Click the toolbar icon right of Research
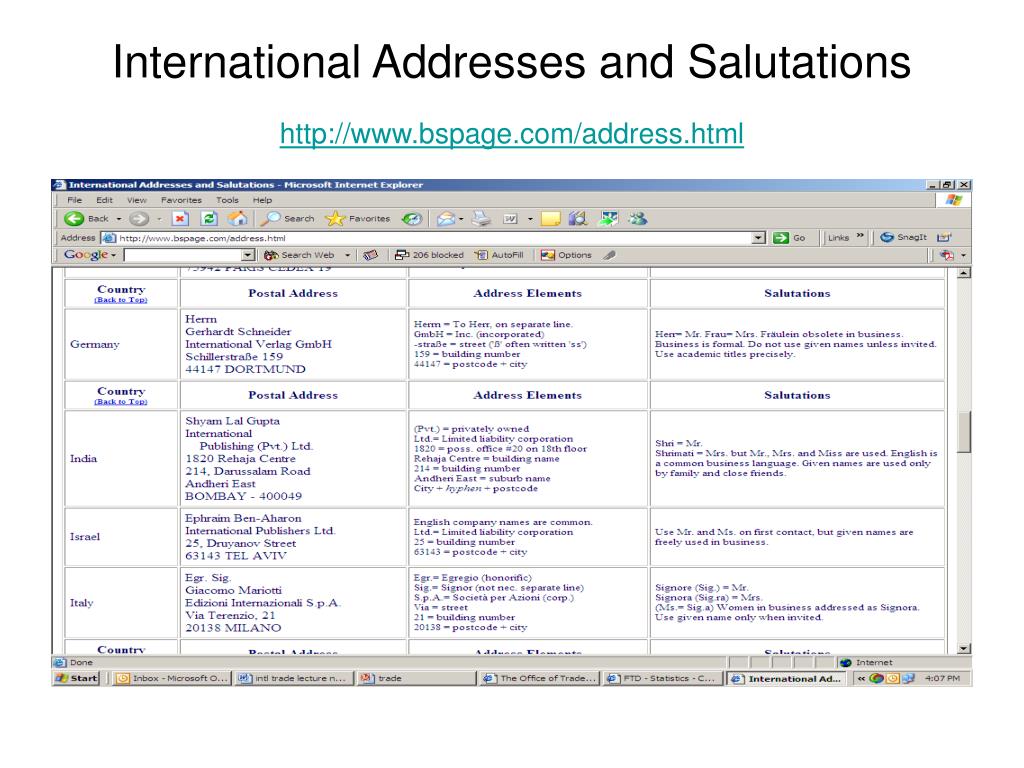 (x=609, y=219)
